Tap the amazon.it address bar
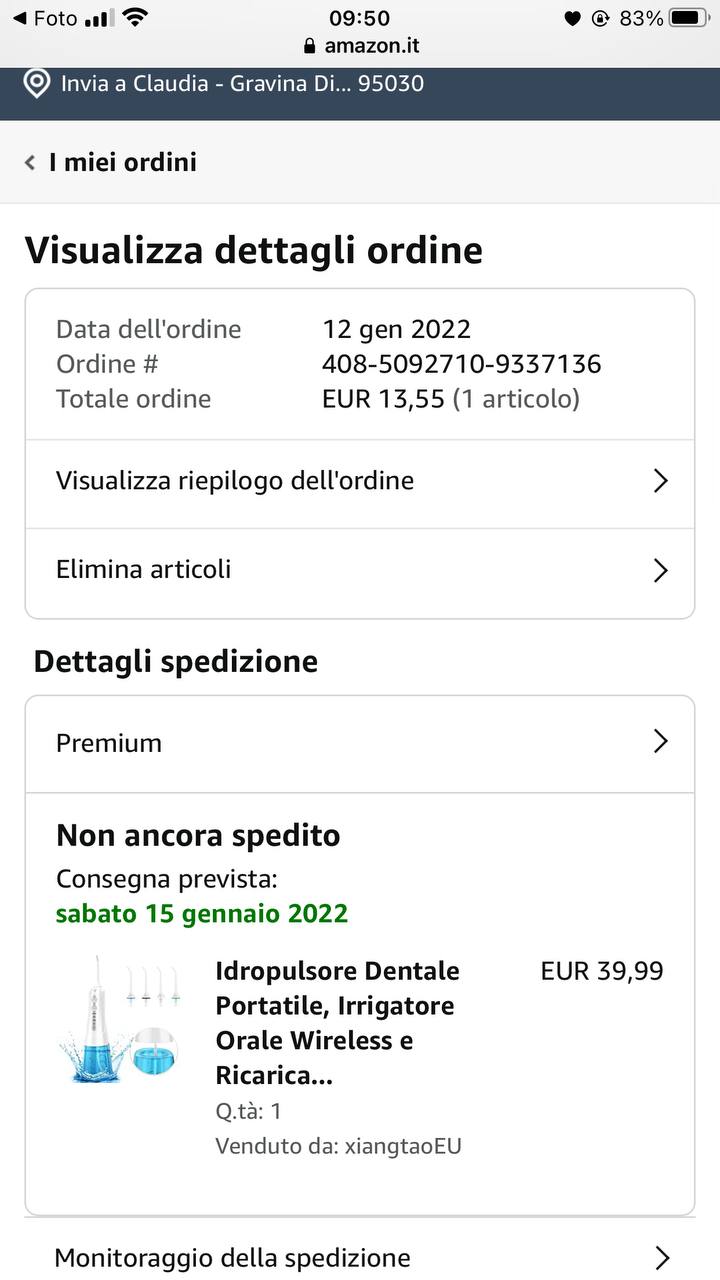The image size is (720, 1280). click(x=360, y=46)
